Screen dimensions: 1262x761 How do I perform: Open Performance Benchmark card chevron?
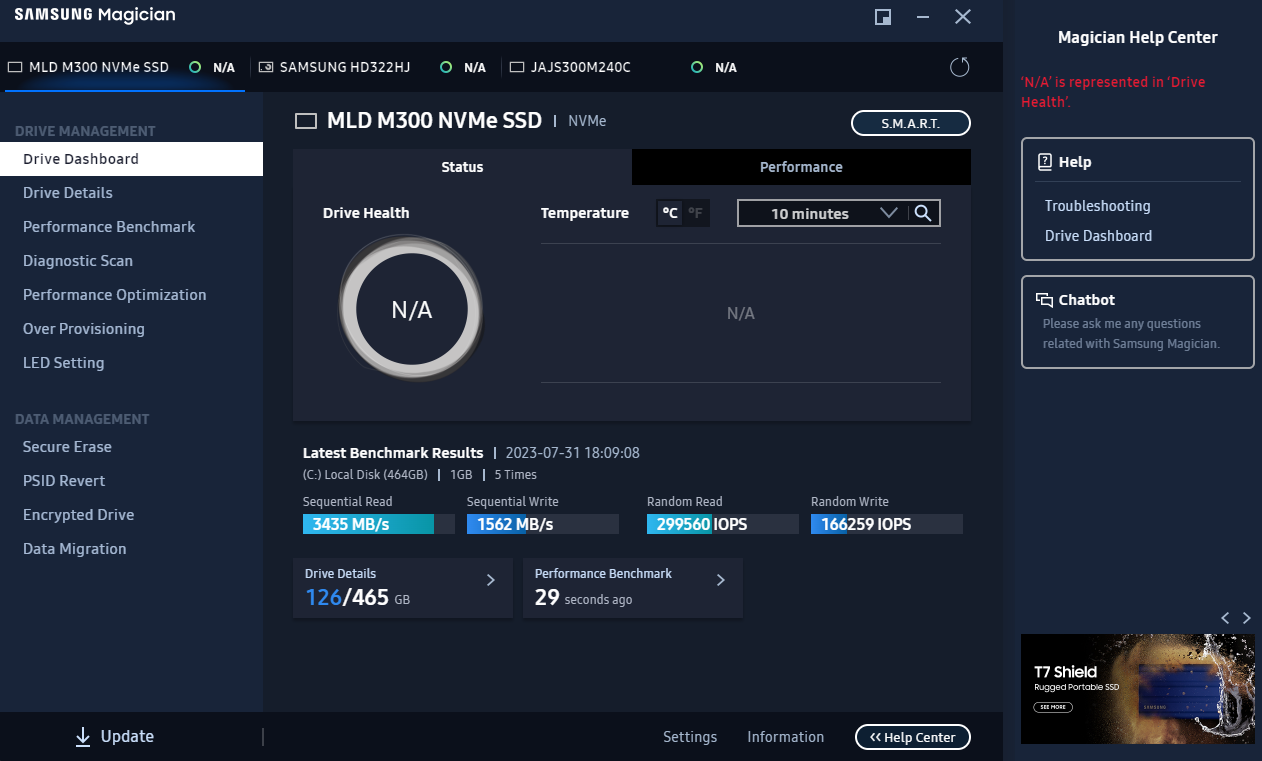point(720,580)
